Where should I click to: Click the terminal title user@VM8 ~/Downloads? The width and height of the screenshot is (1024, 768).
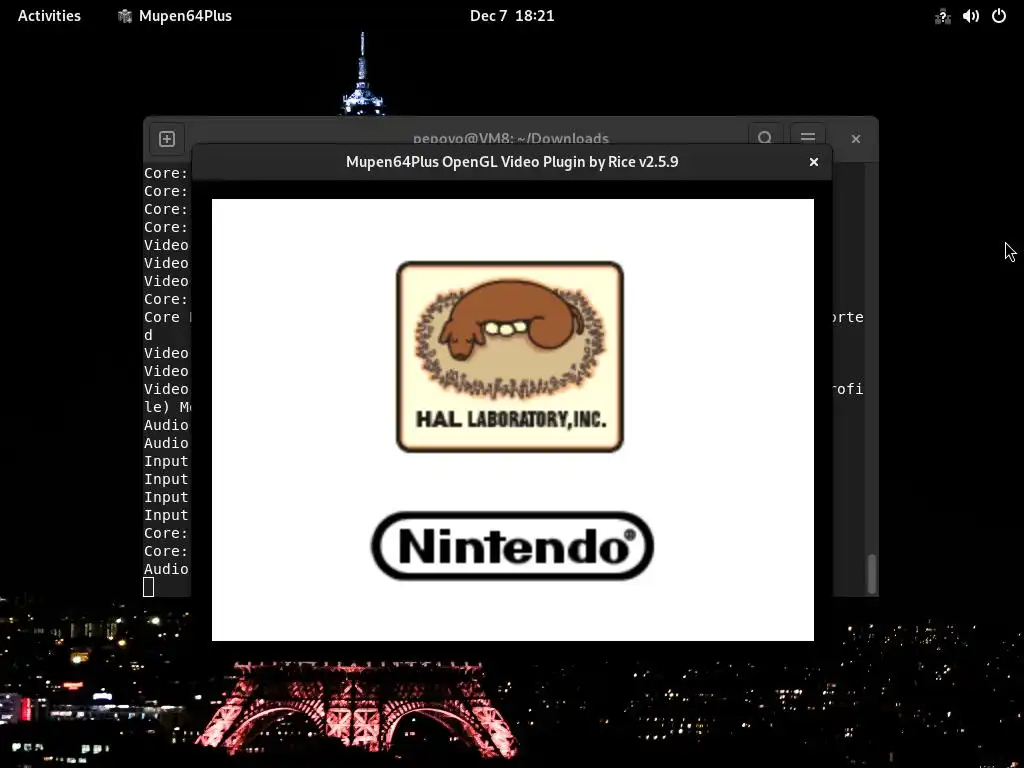(511, 138)
